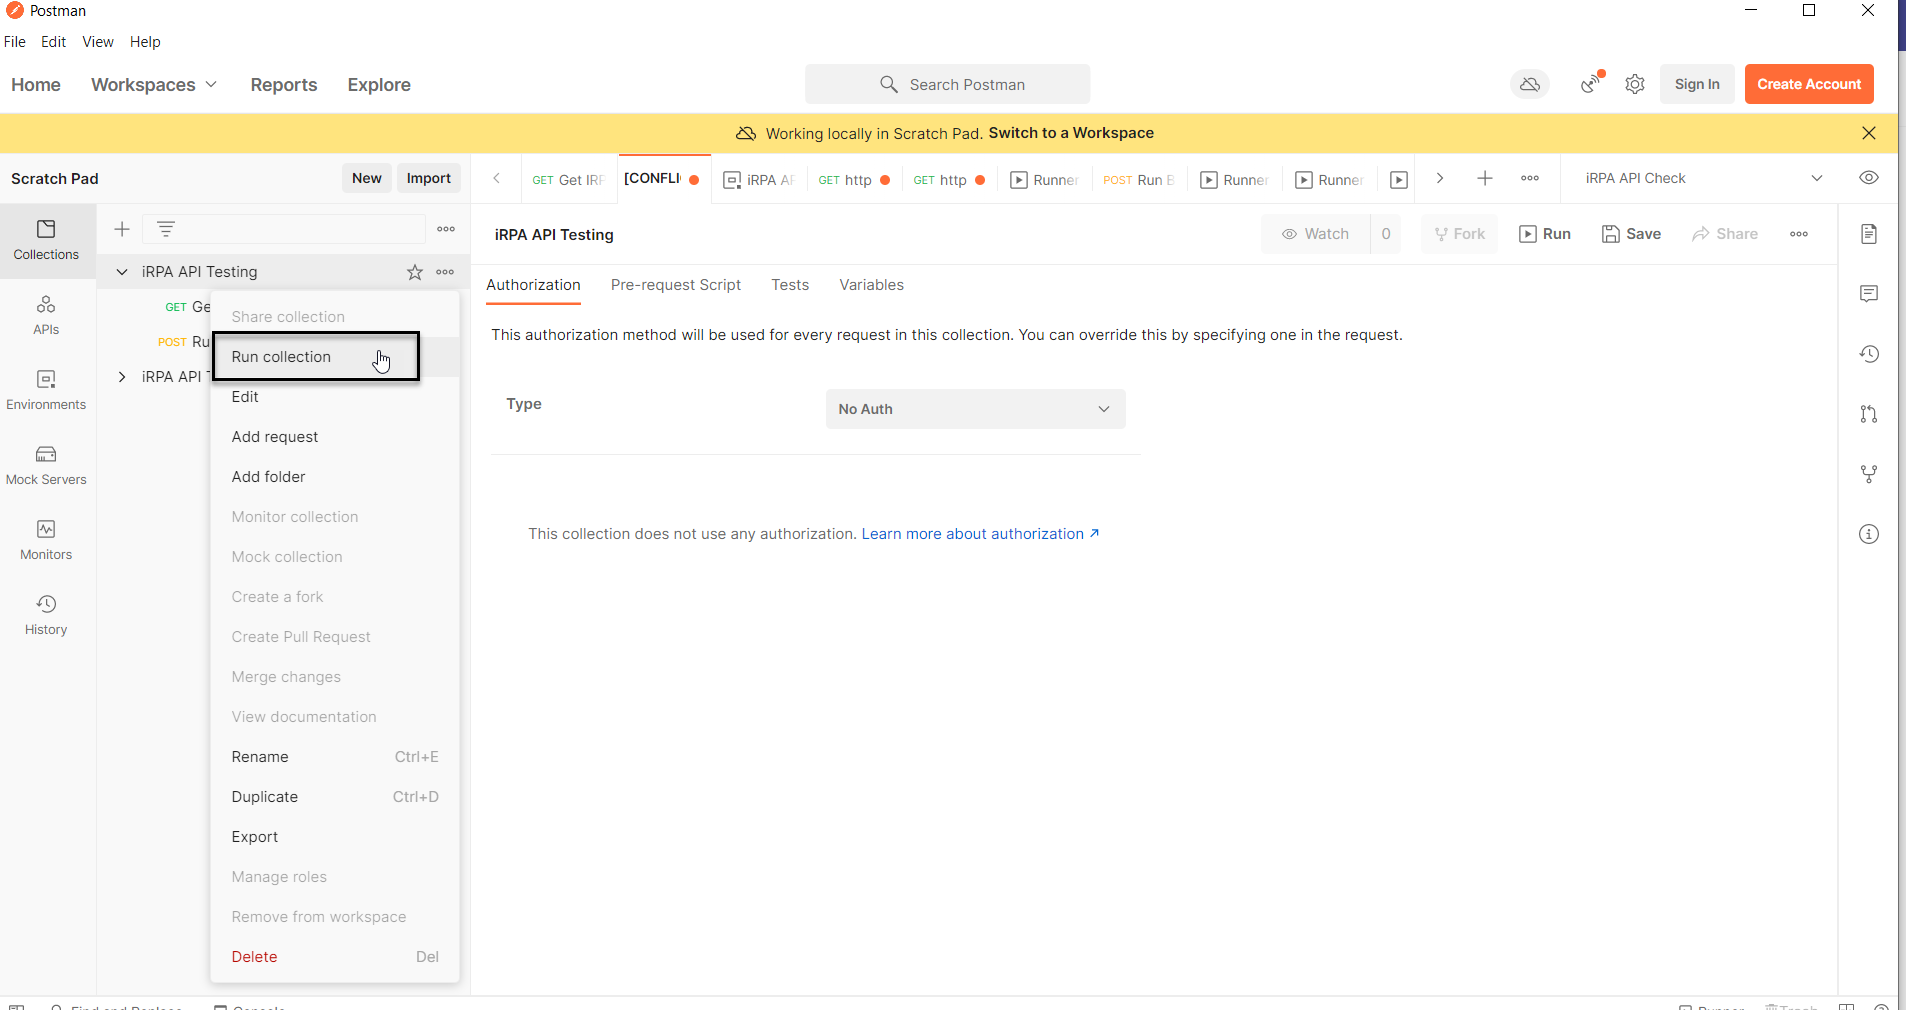The image size is (1906, 1010).
Task: Click the Import button
Action: coord(429,178)
